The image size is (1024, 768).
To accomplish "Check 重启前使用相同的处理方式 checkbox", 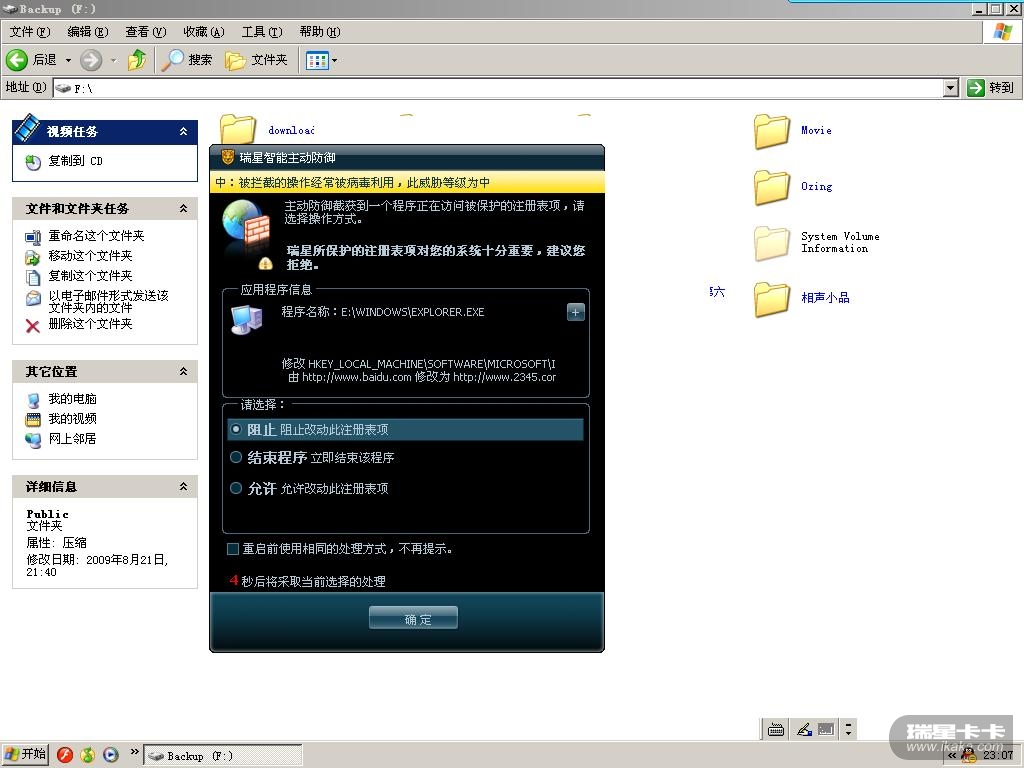I will (232, 549).
